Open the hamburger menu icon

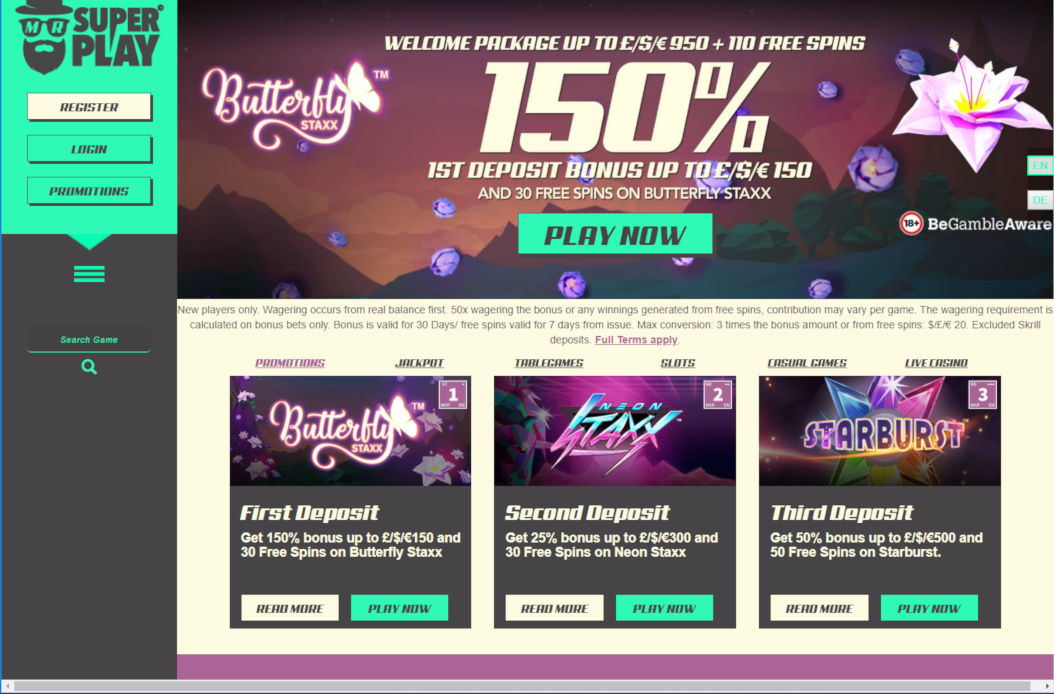[89, 274]
